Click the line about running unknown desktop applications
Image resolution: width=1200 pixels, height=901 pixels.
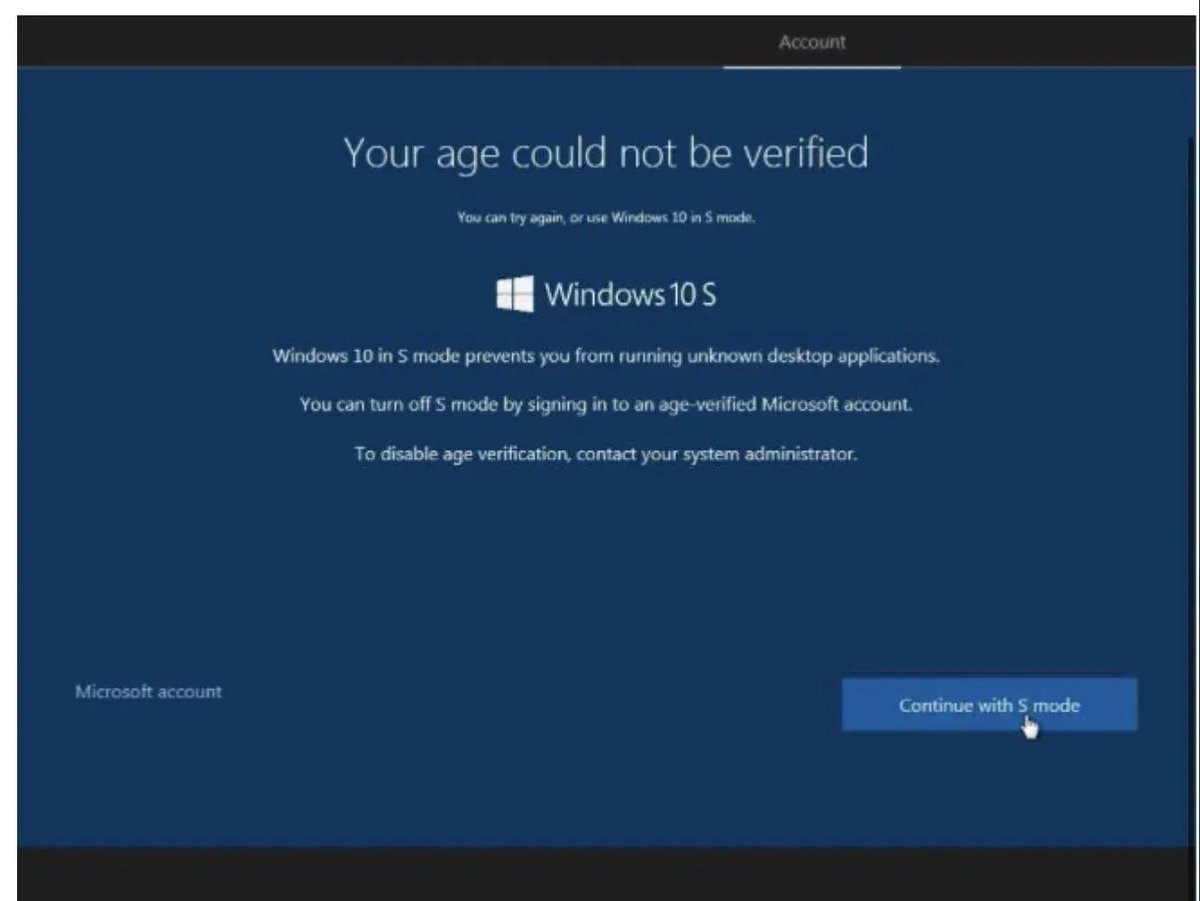coord(606,356)
